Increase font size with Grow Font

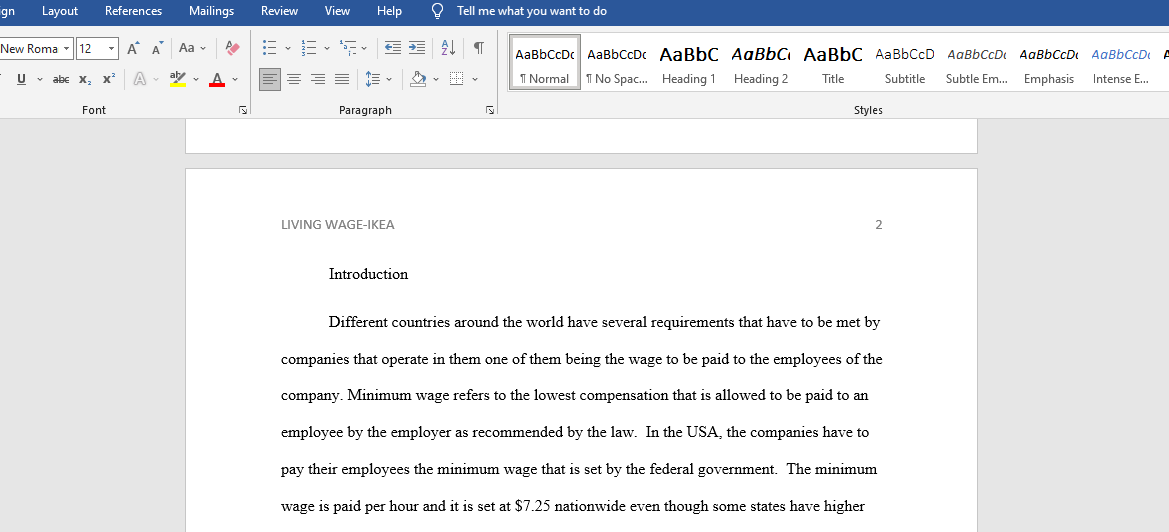[x=133, y=48]
